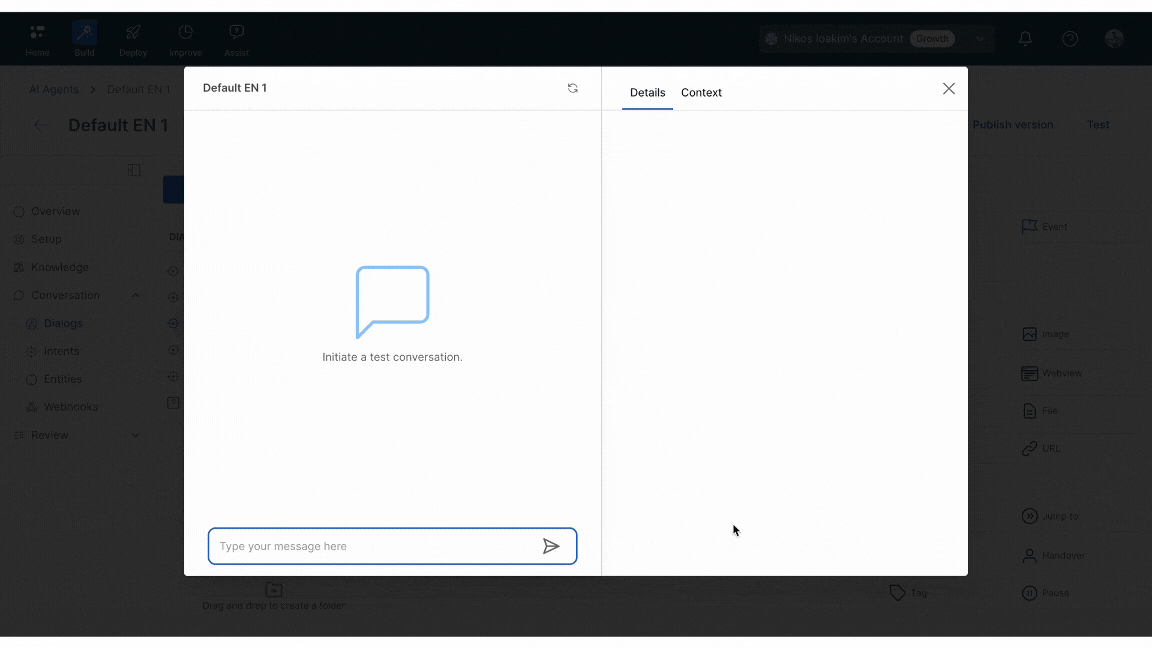This screenshot has width=1152, height=648.
Task: Open the Assist section
Action: [x=236, y=40]
